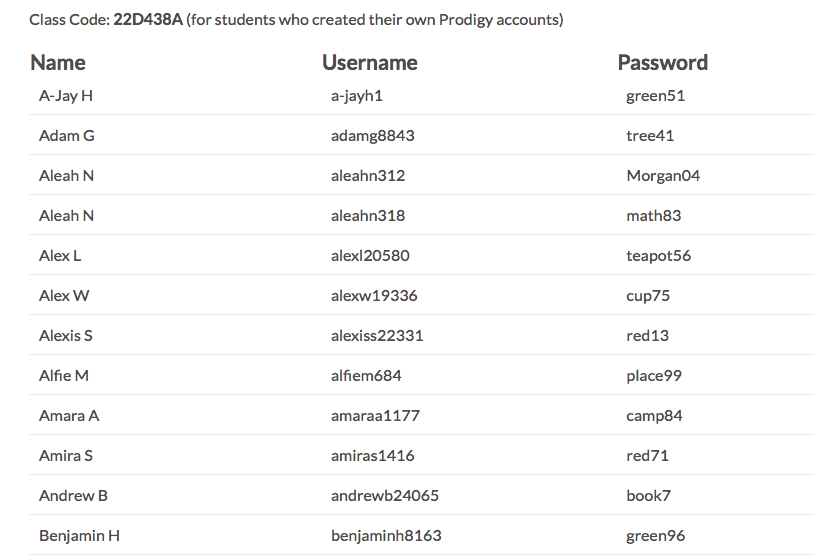
Task: Click student name Alfie M
Action: [64, 376]
